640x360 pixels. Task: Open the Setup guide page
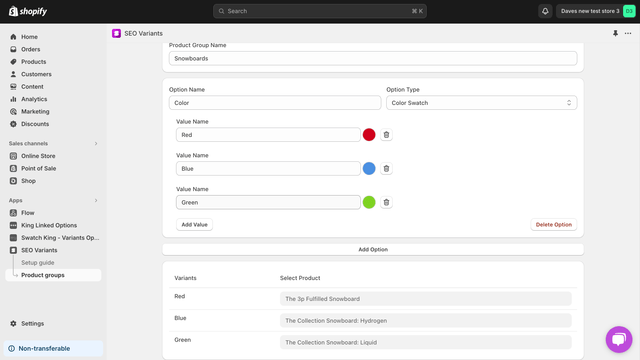click(38, 262)
